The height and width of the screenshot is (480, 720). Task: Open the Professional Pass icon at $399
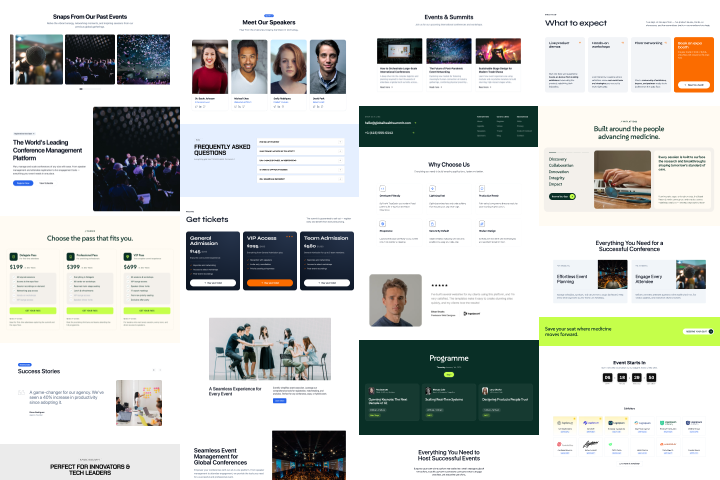pyautogui.click(x=71, y=257)
